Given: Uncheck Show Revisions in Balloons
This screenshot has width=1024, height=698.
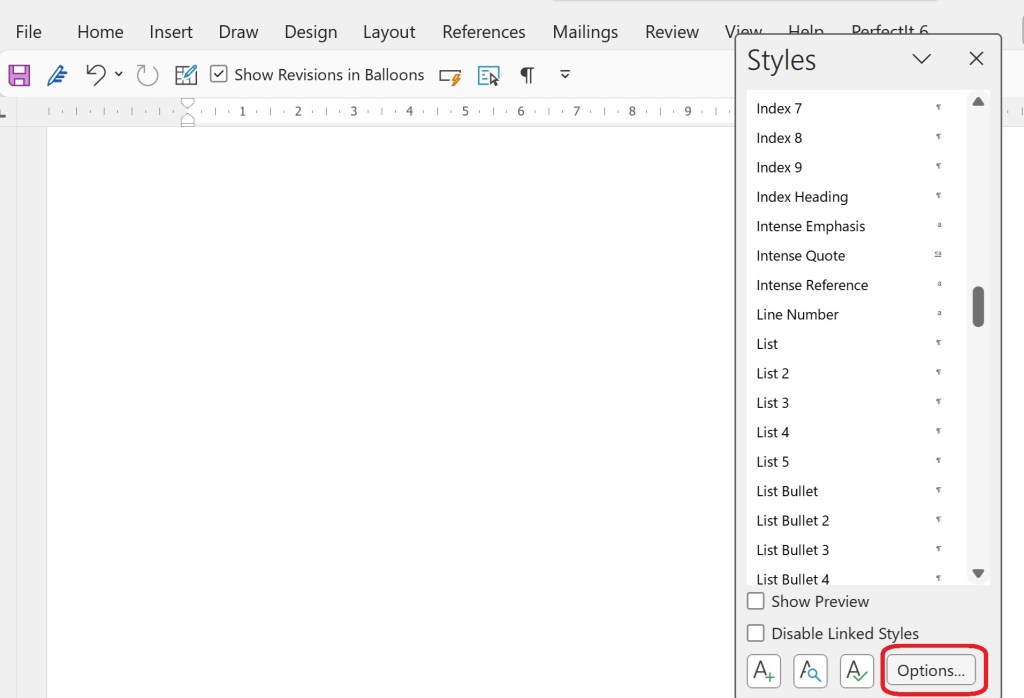Looking at the screenshot, I should pyautogui.click(x=219, y=75).
